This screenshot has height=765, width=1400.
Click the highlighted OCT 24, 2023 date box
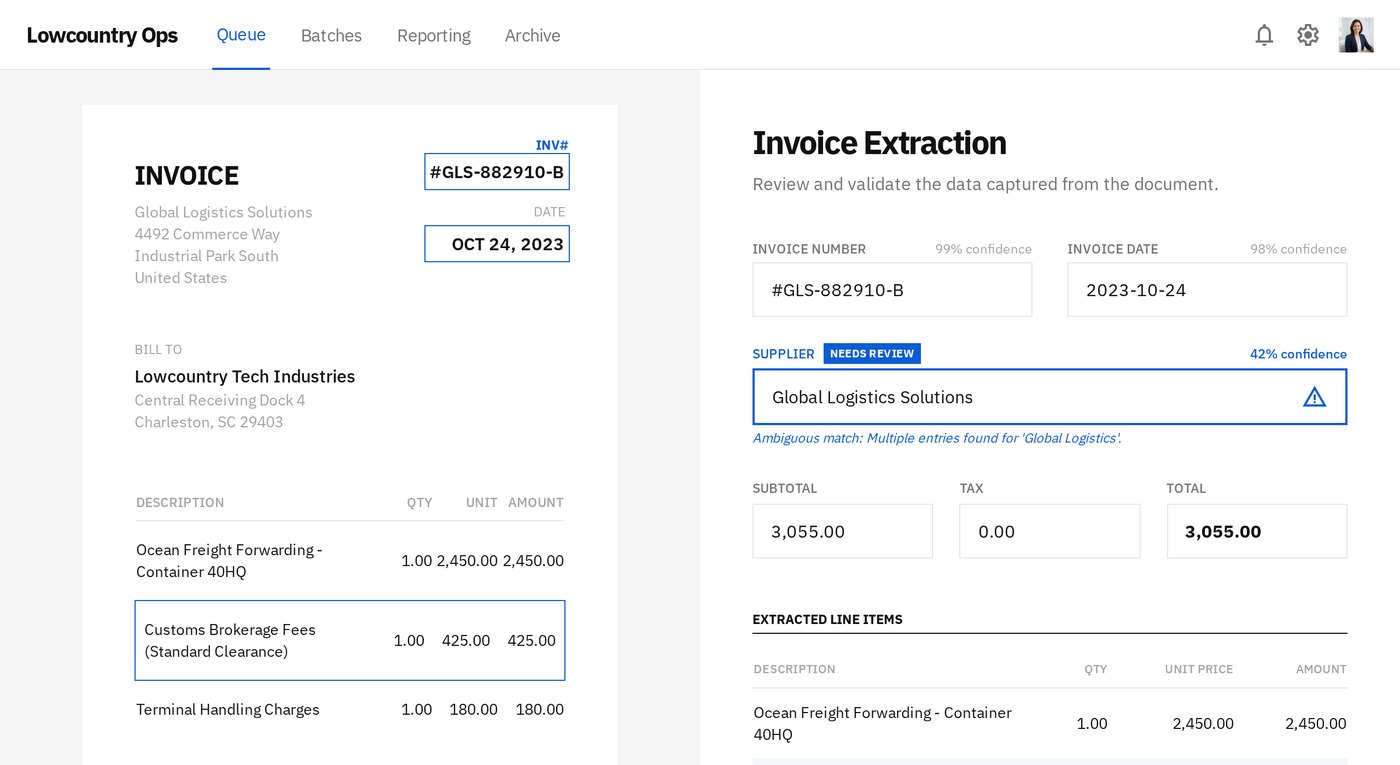tap(497, 244)
